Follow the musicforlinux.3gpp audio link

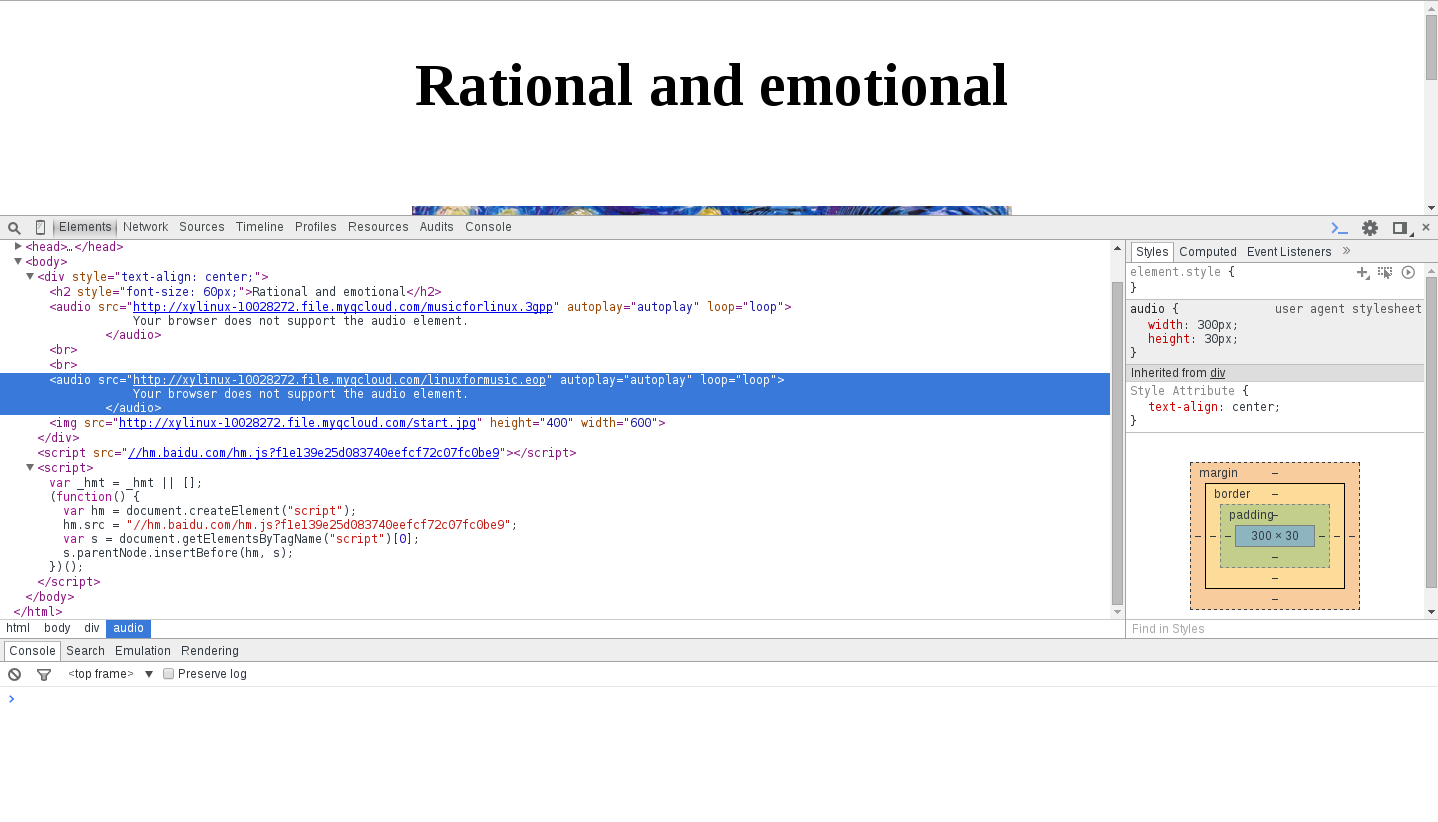(x=343, y=307)
